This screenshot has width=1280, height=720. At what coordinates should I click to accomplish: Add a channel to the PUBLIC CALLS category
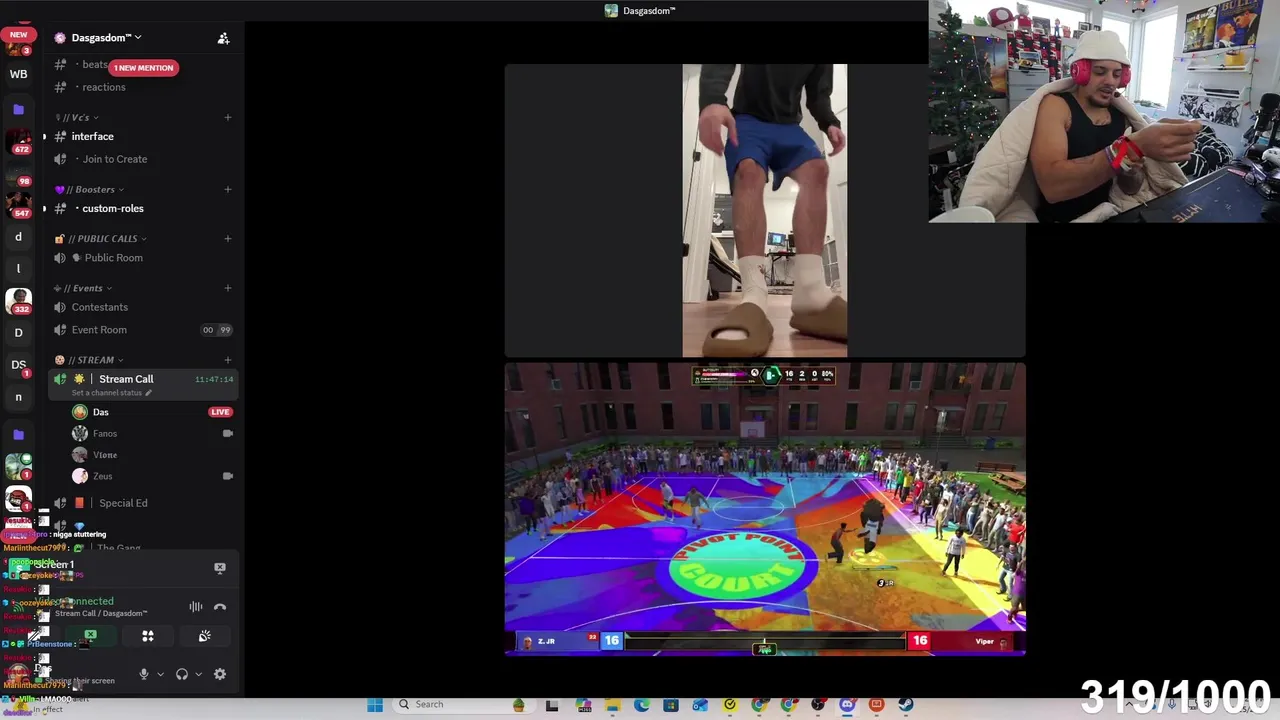227,238
